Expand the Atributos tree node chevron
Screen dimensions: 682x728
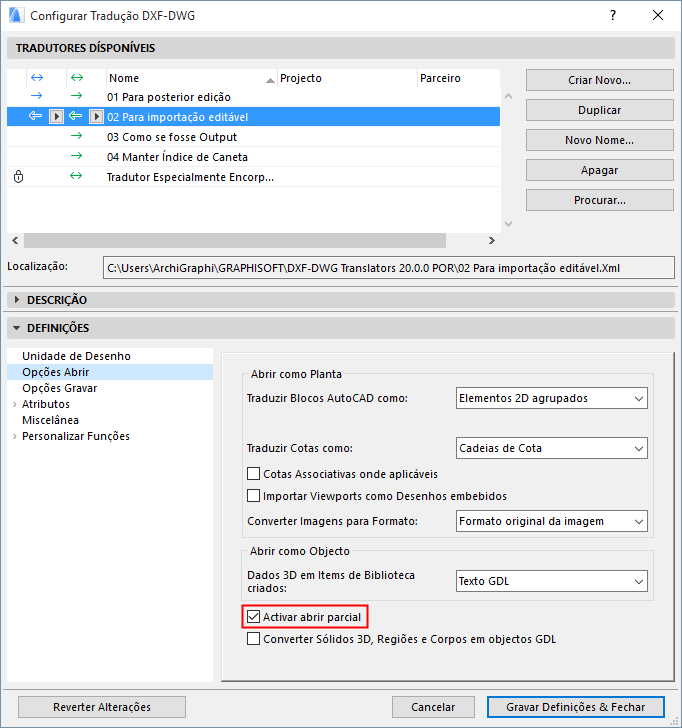(15, 404)
